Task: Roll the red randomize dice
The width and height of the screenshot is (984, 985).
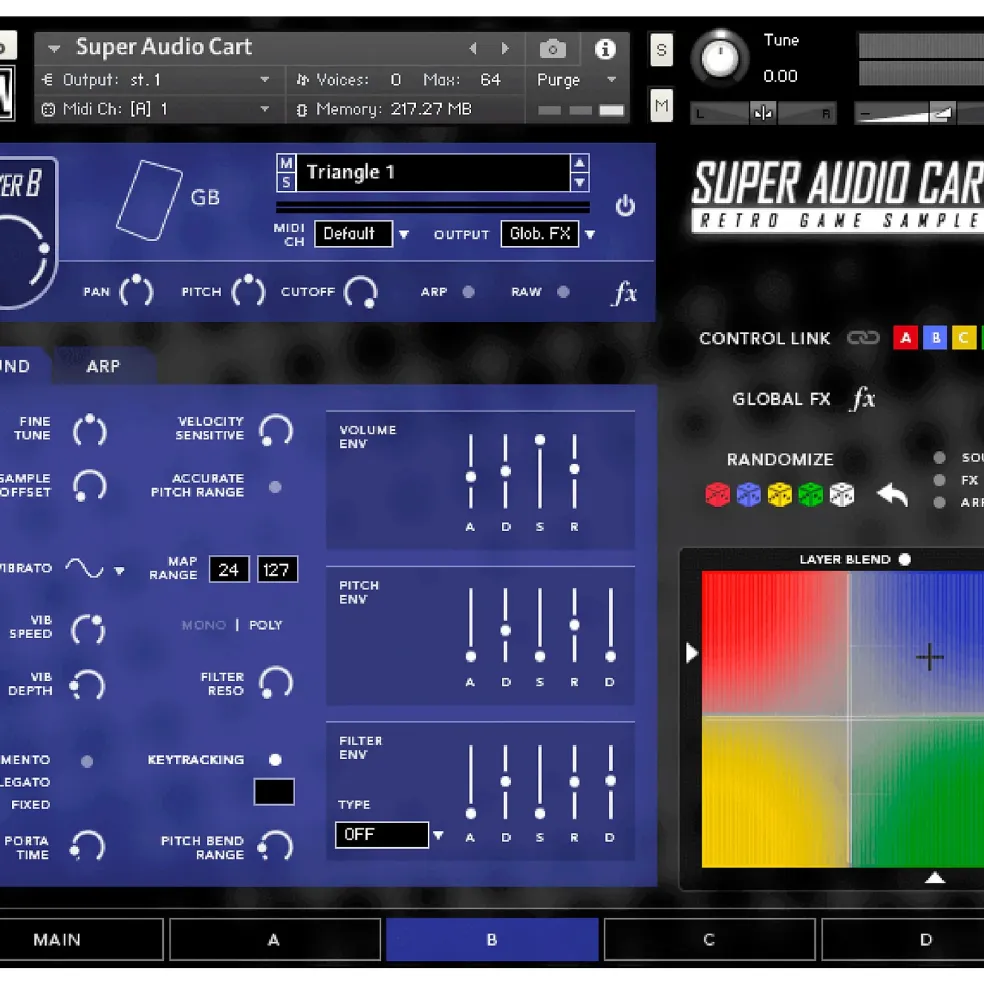Action: (717, 494)
